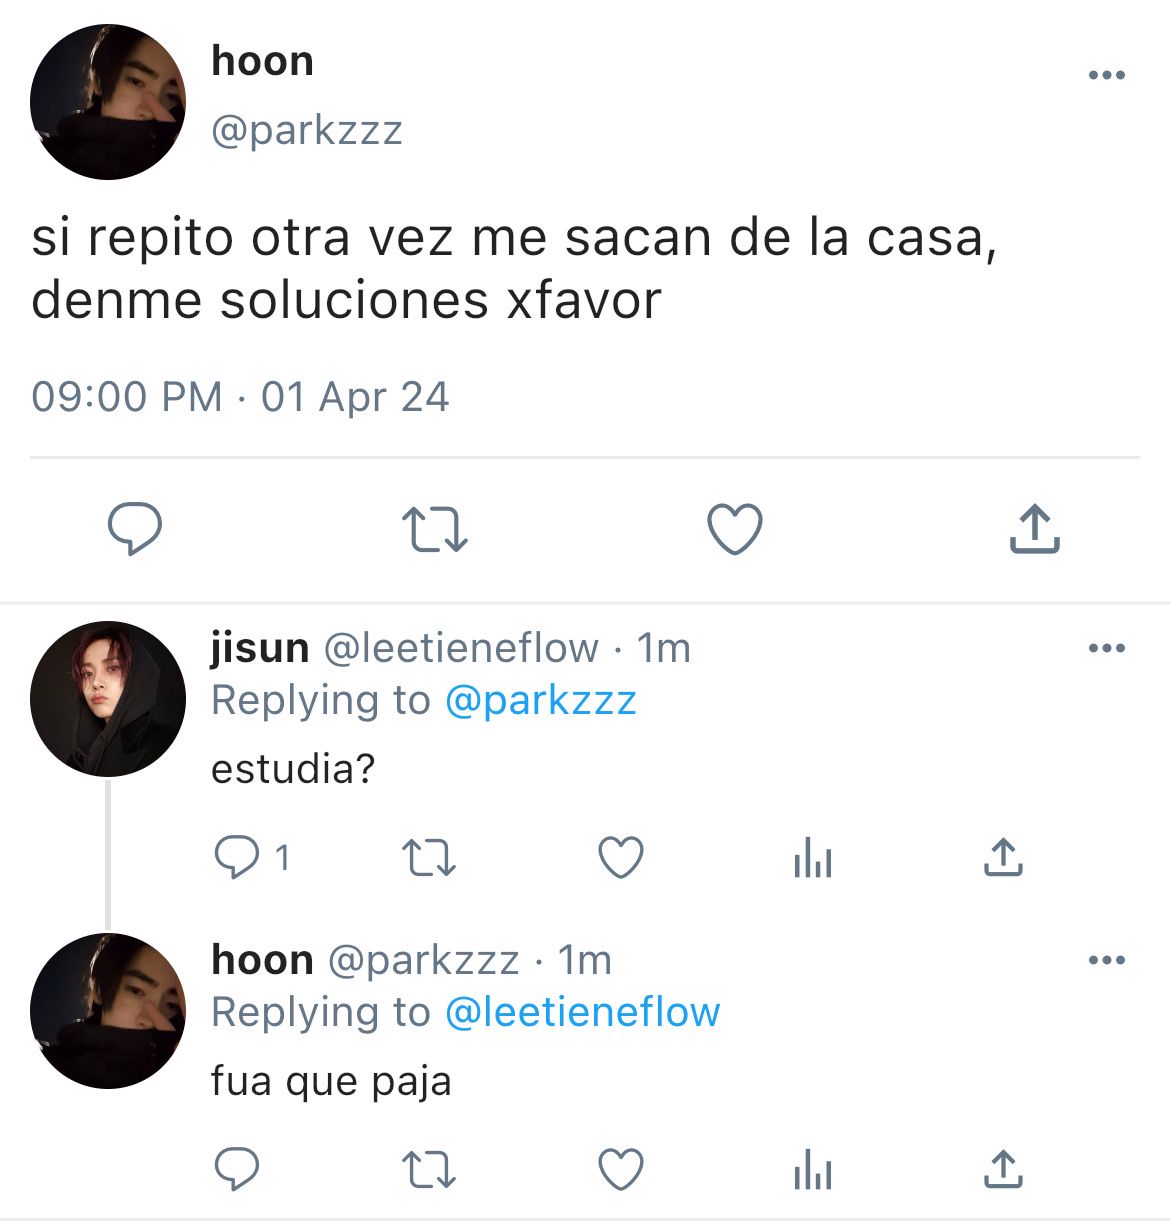Open jisun's profile picture
Viewport: 1170px width, 1221px height.
108,699
